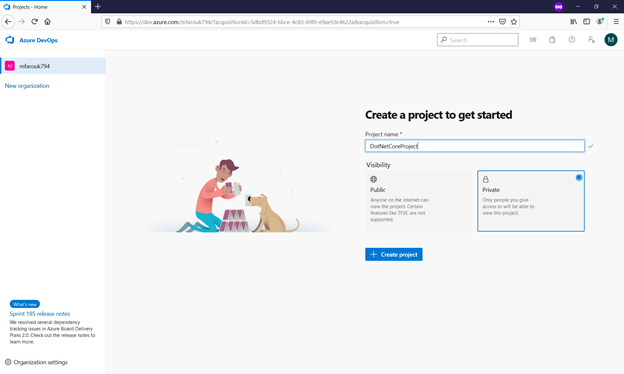Close the Projects - Home browser tab
This screenshot has width=624, height=374.
click(x=84, y=7)
